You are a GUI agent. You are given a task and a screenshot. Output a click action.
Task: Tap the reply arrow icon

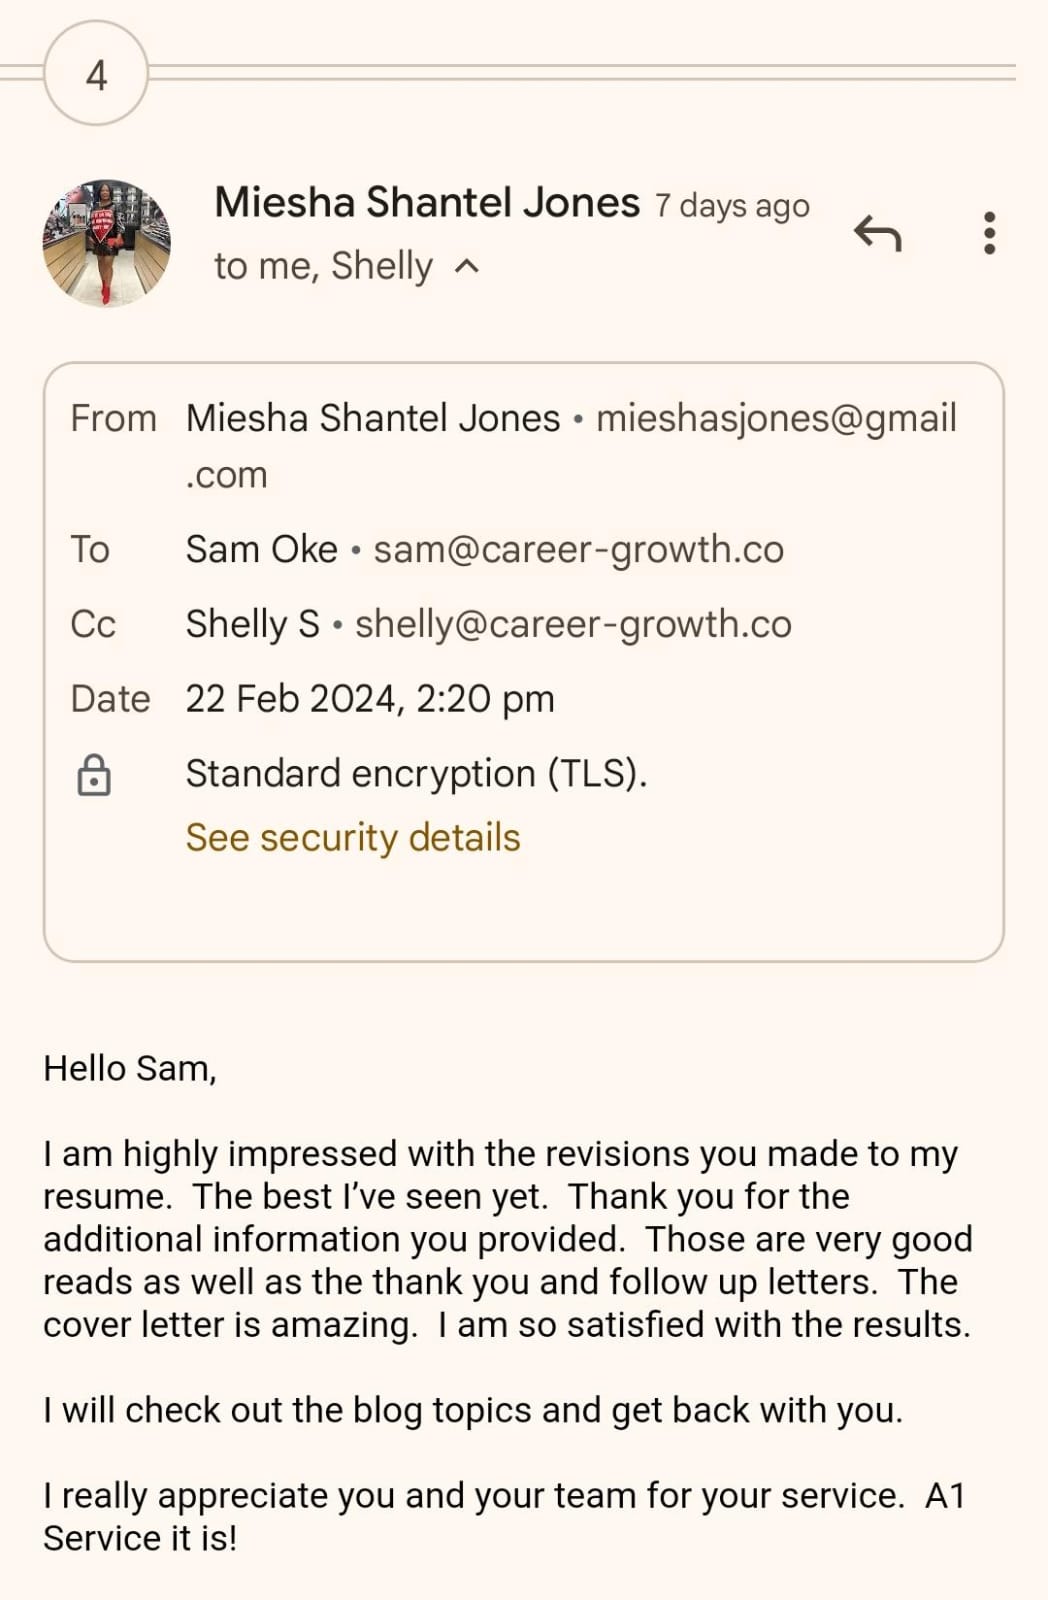coord(878,234)
